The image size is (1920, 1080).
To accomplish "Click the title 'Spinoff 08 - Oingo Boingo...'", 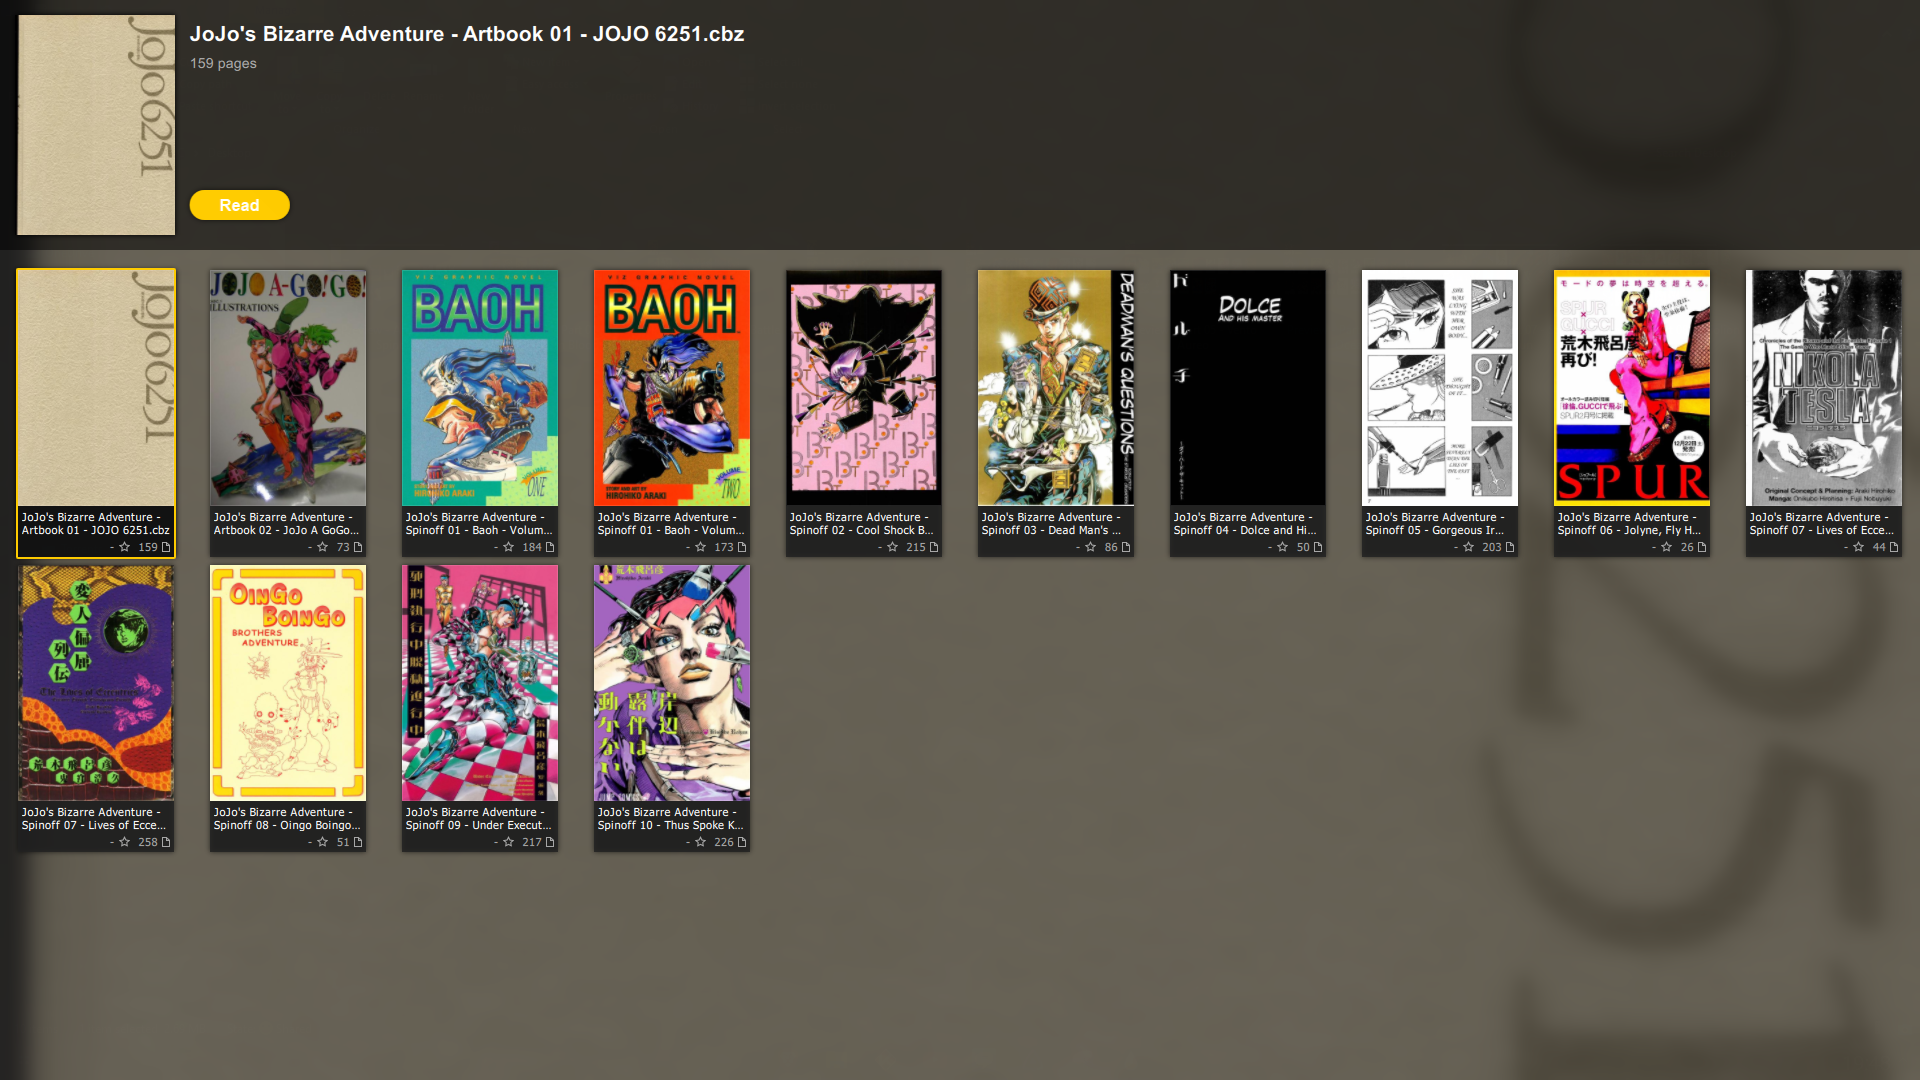I will [287, 825].
